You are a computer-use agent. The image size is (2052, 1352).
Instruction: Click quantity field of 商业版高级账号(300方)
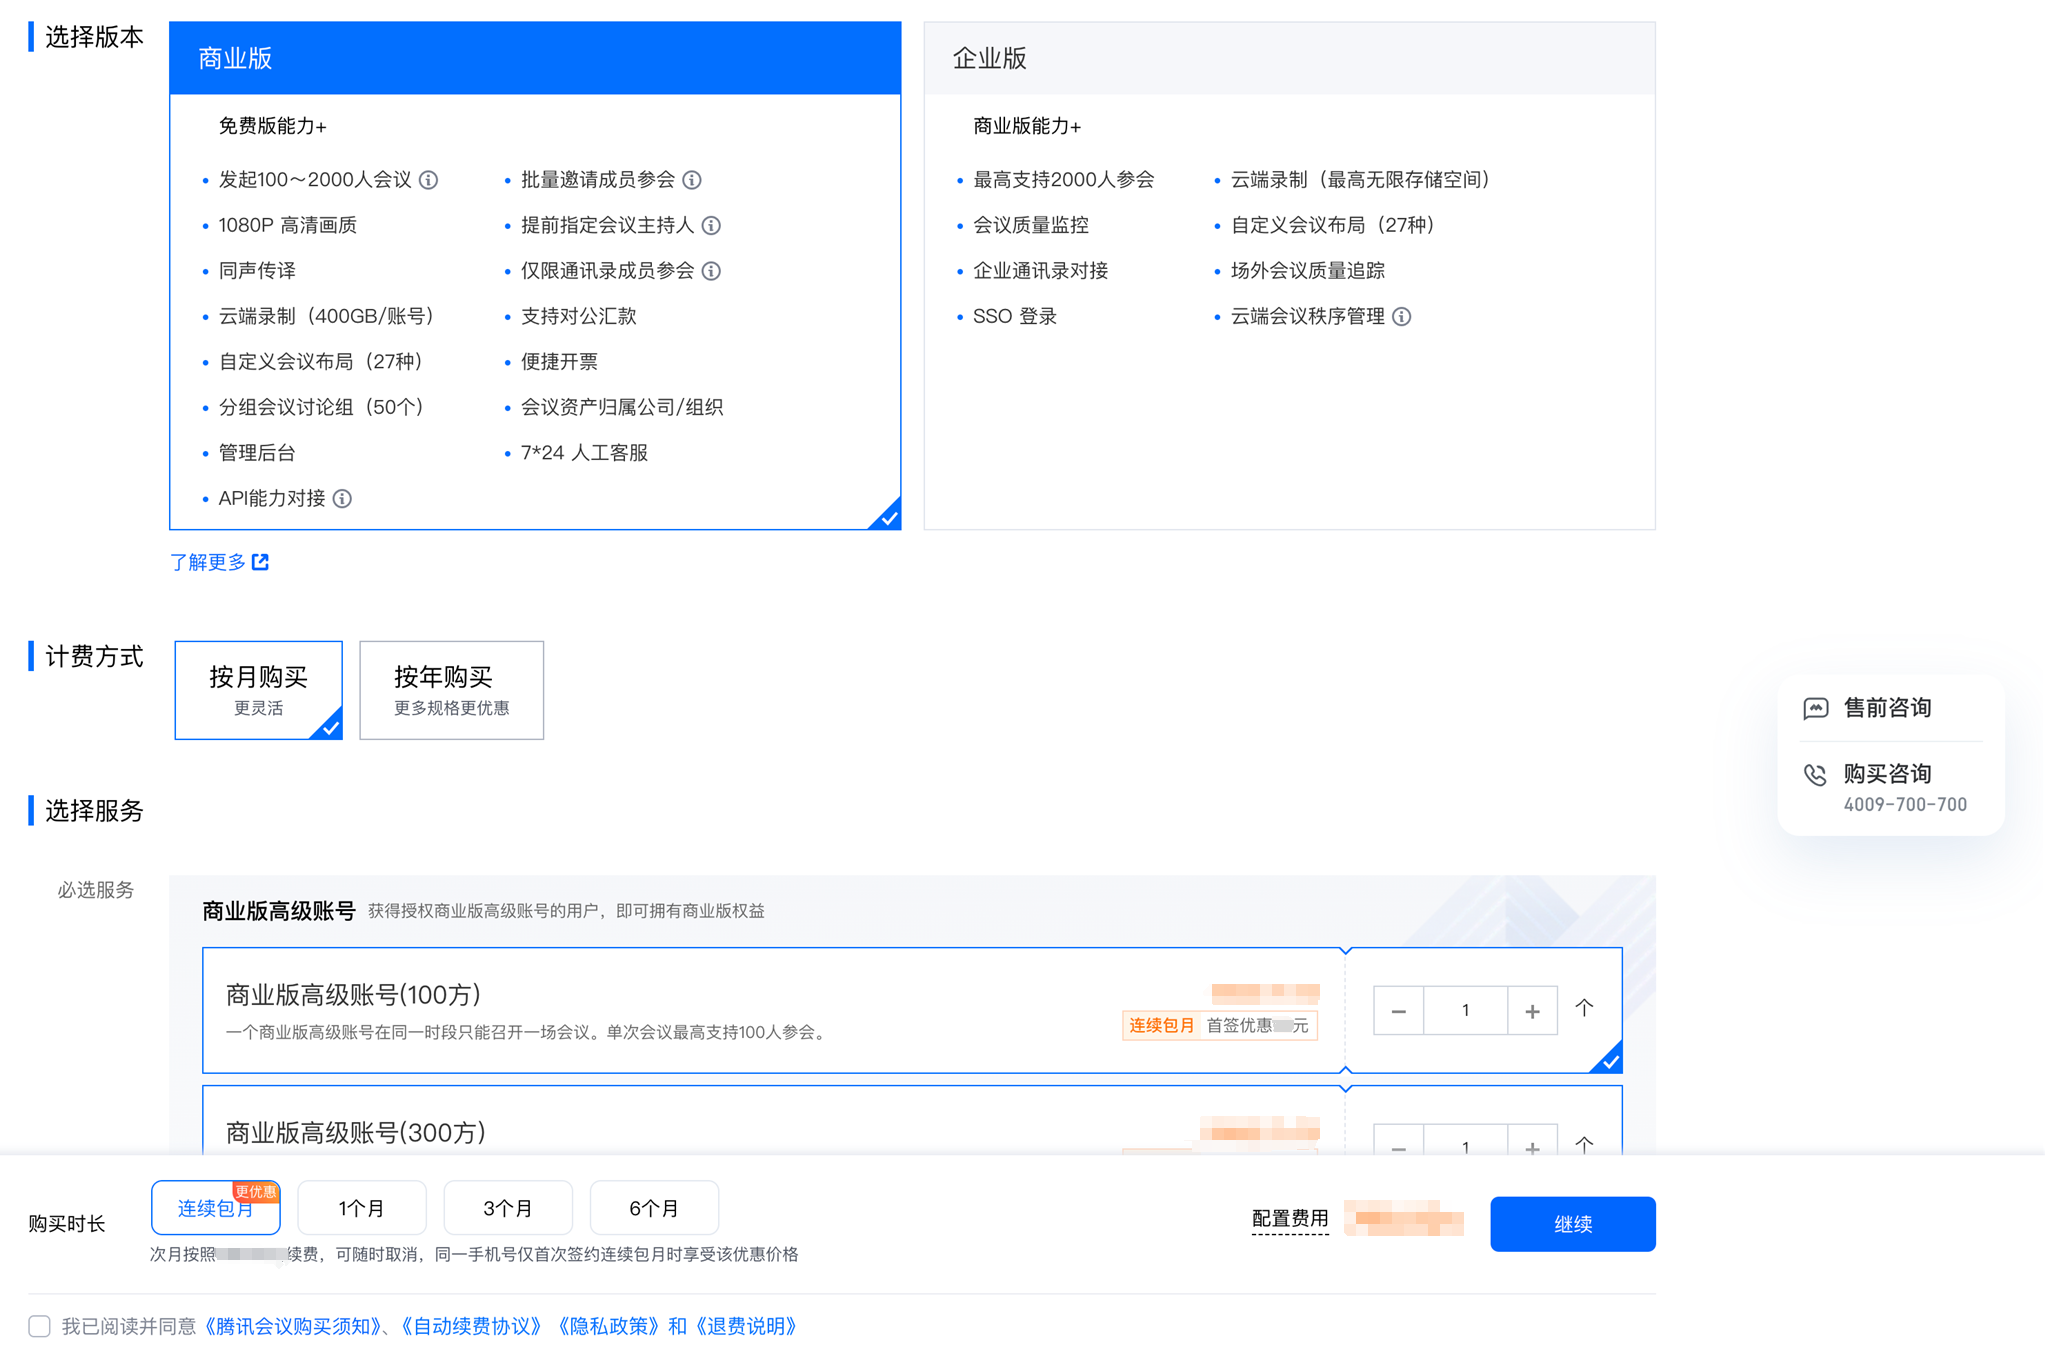[1465, 1142]
